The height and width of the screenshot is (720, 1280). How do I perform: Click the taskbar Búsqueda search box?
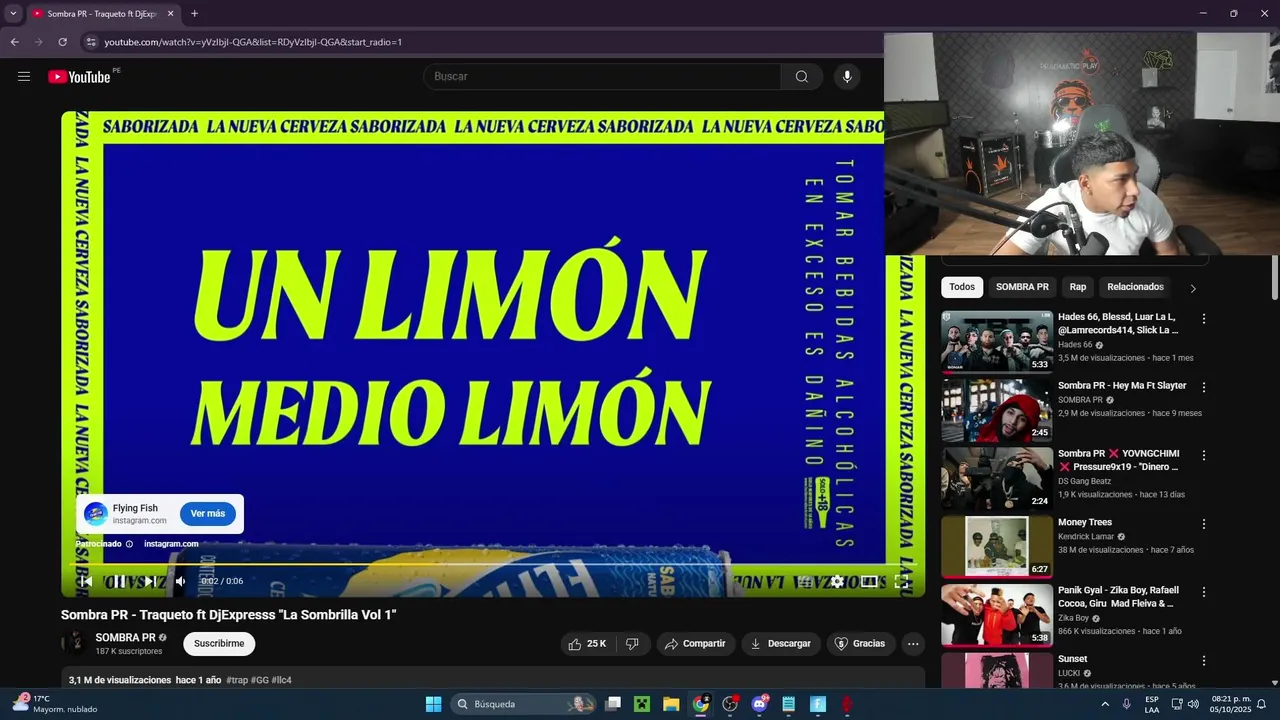(x=522, y=704)
